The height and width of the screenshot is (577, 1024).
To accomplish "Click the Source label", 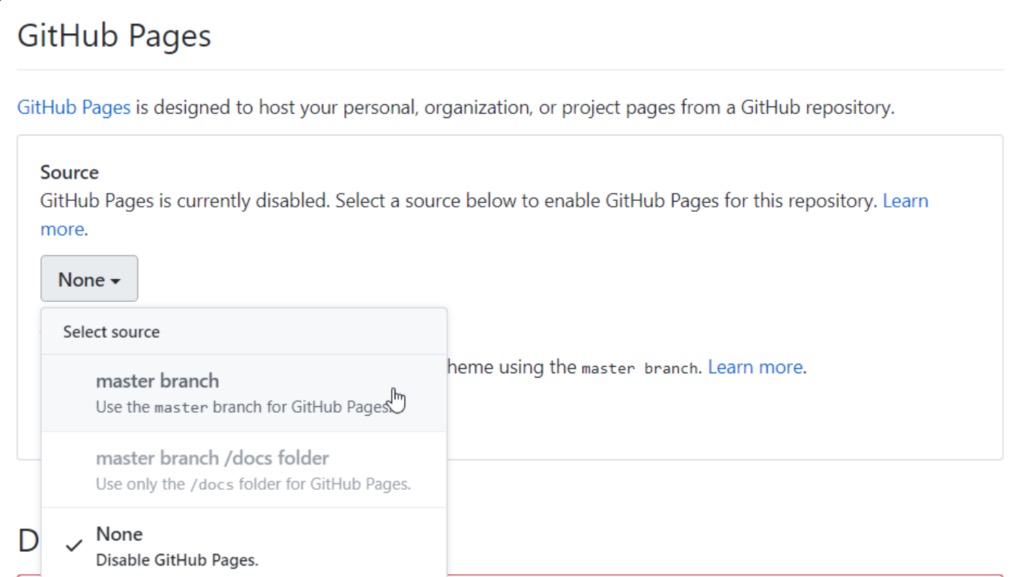I will (x=69, y=172).
